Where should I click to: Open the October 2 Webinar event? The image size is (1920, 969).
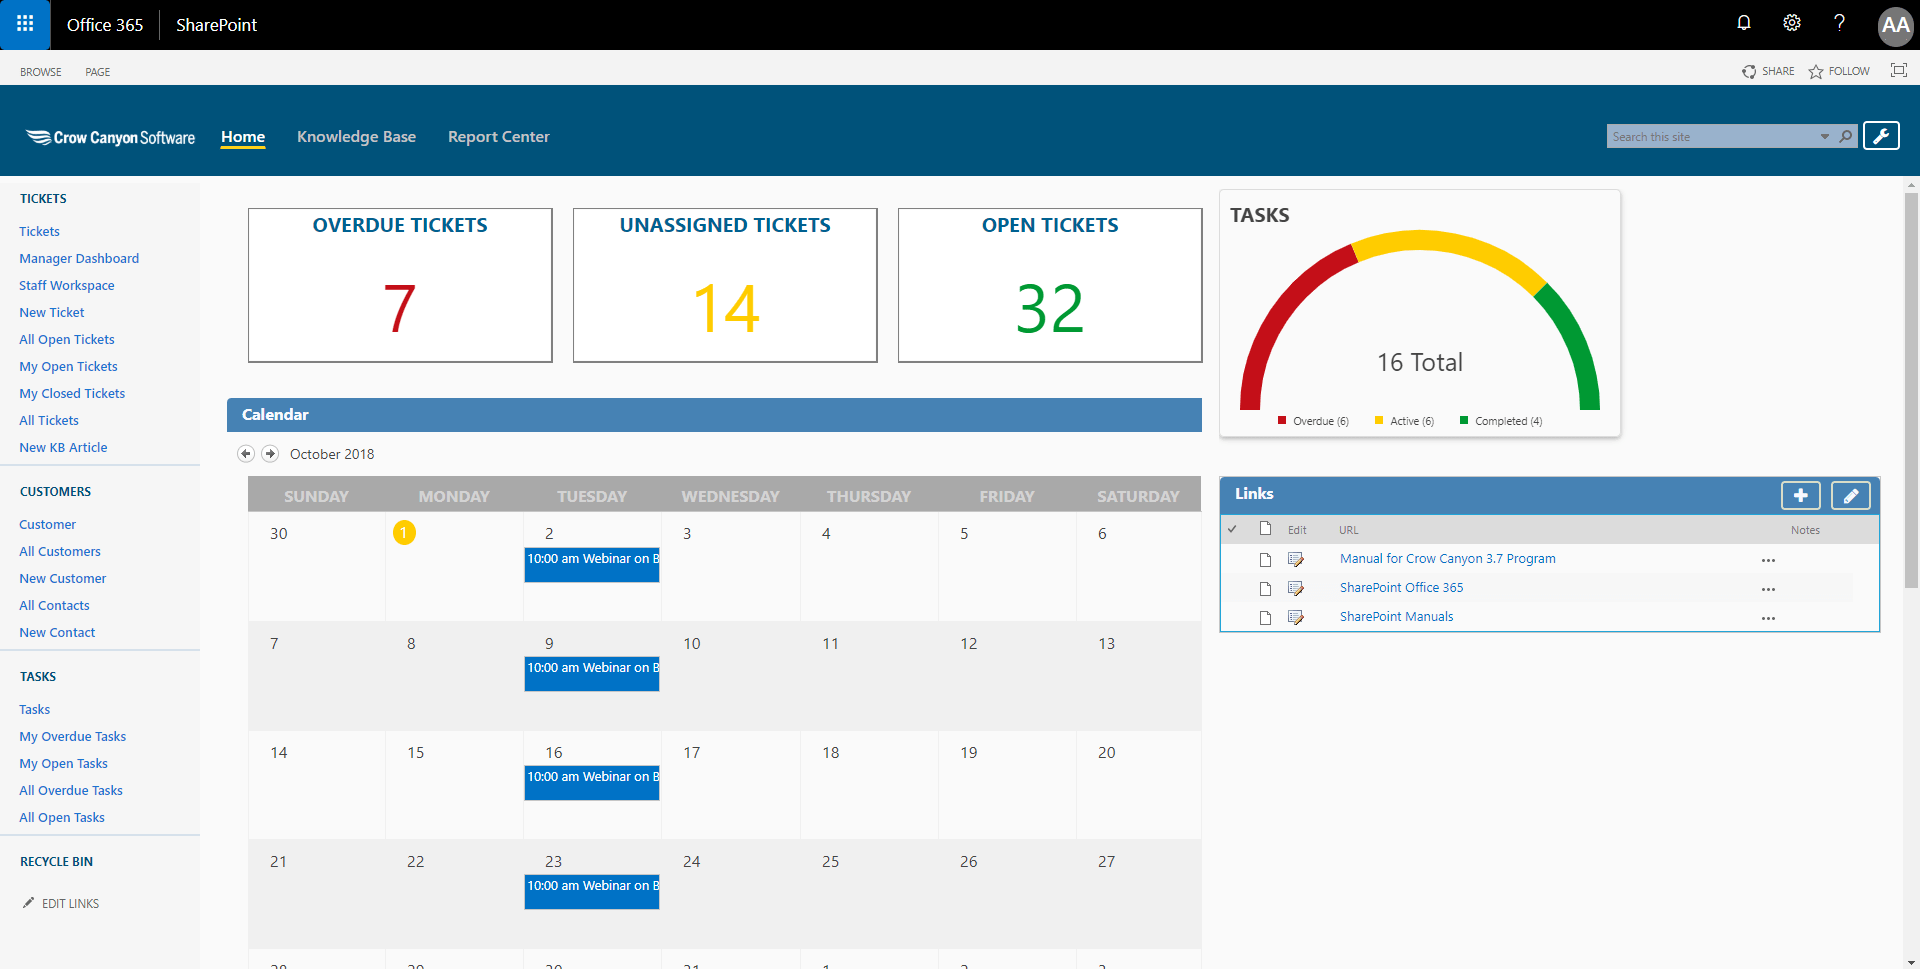592,564
